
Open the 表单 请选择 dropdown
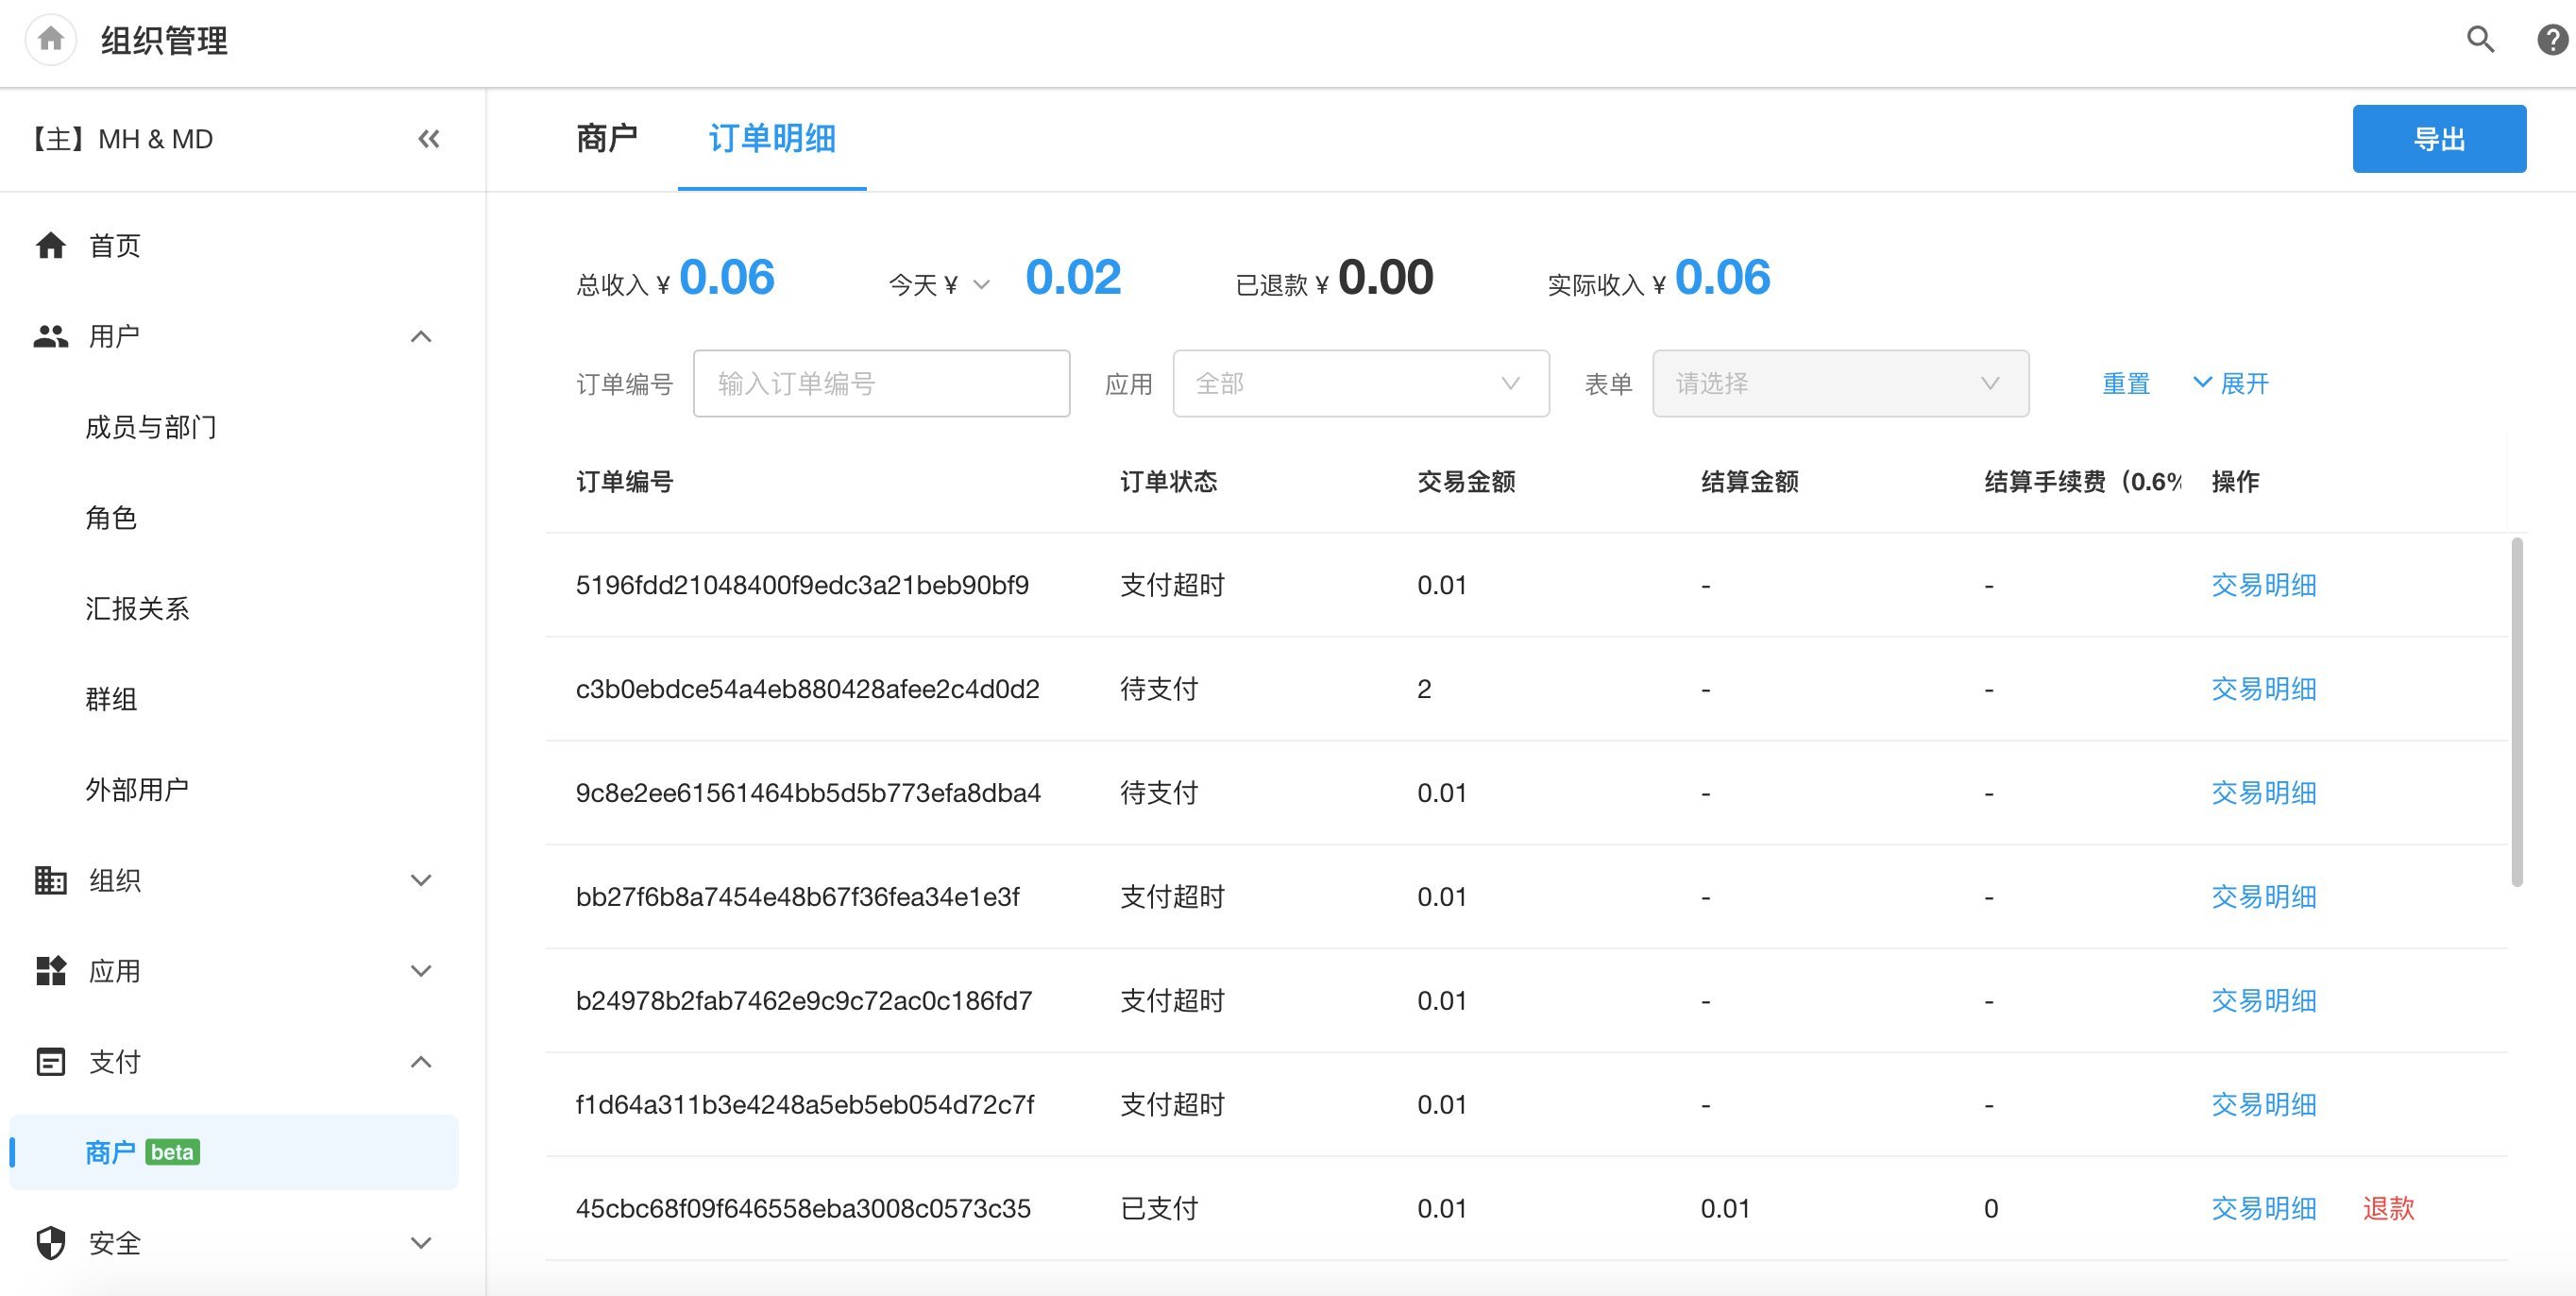click(x=1840, y=383)
